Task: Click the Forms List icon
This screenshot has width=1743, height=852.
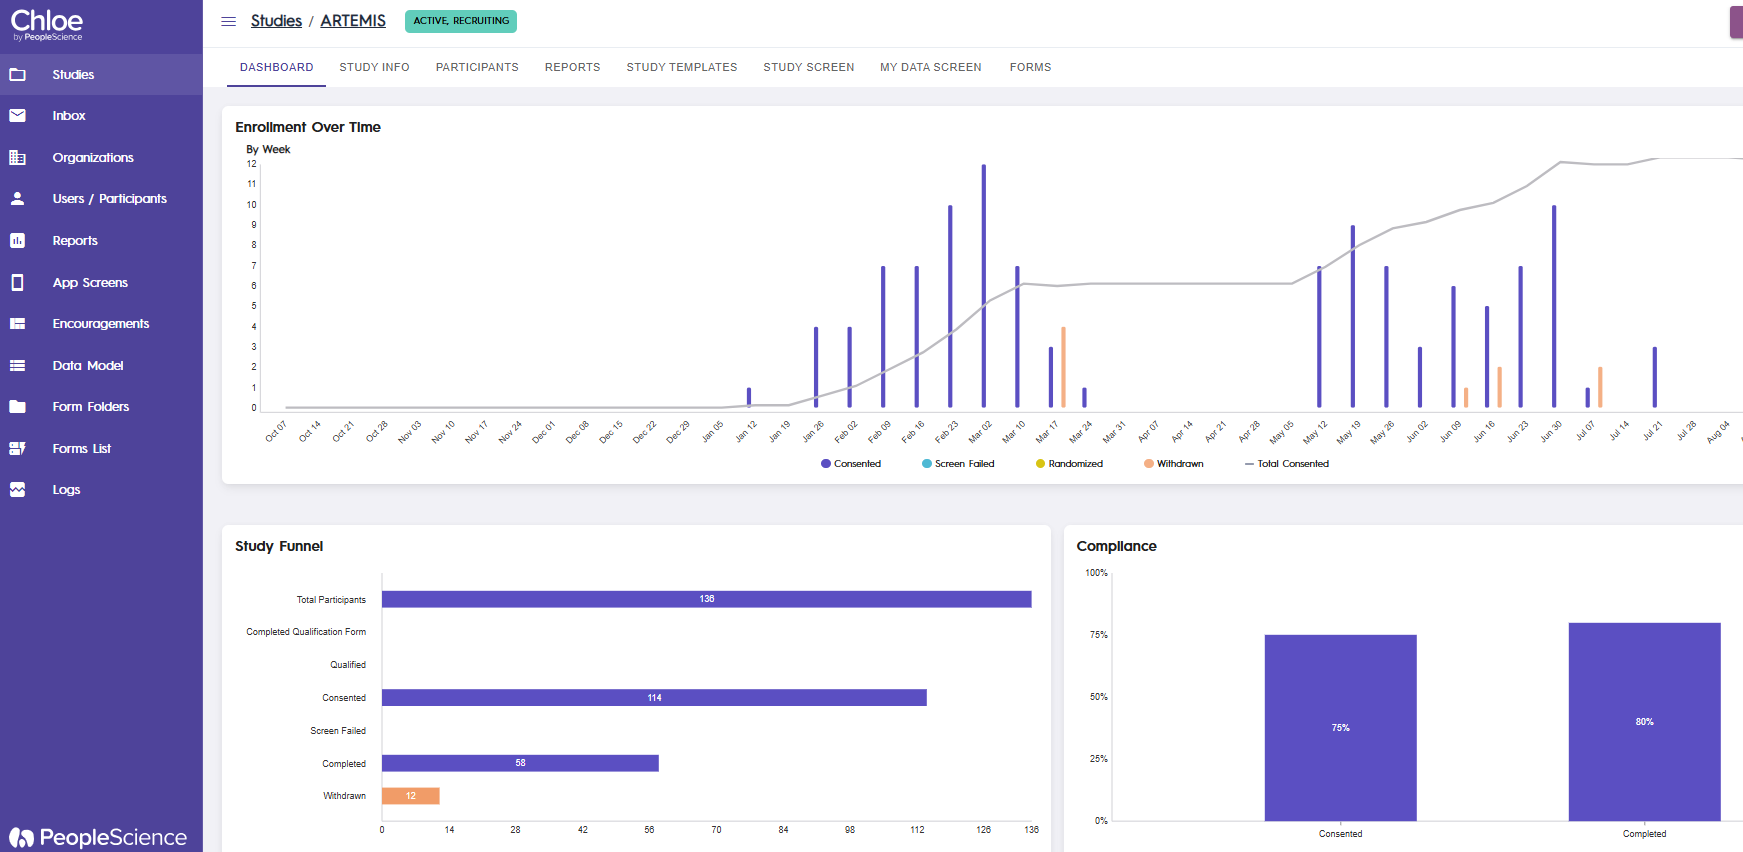Action: (17, 449)
